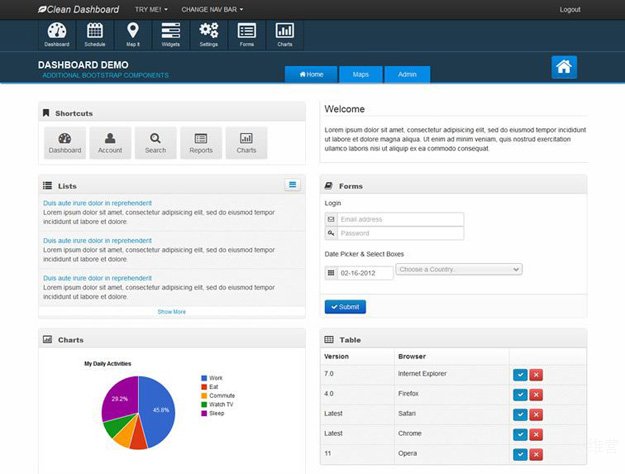Image resolution: width=625 pixels, height=474 pixels.
Task: Approve the Chrome row checkmark
Action: pos(520,435)
